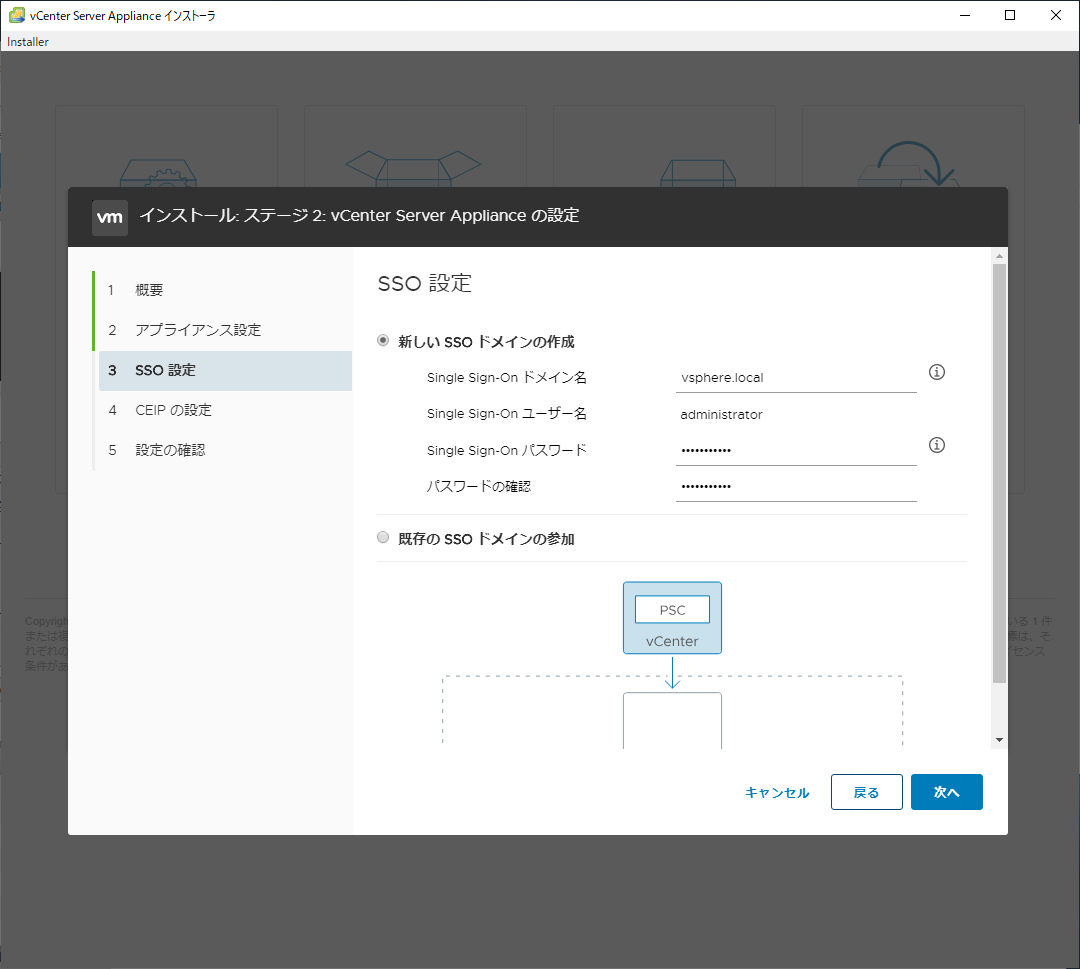Click the vm logo in dialog header
The width and height of the screenshot is (1080, 969).
coord(110,218)
